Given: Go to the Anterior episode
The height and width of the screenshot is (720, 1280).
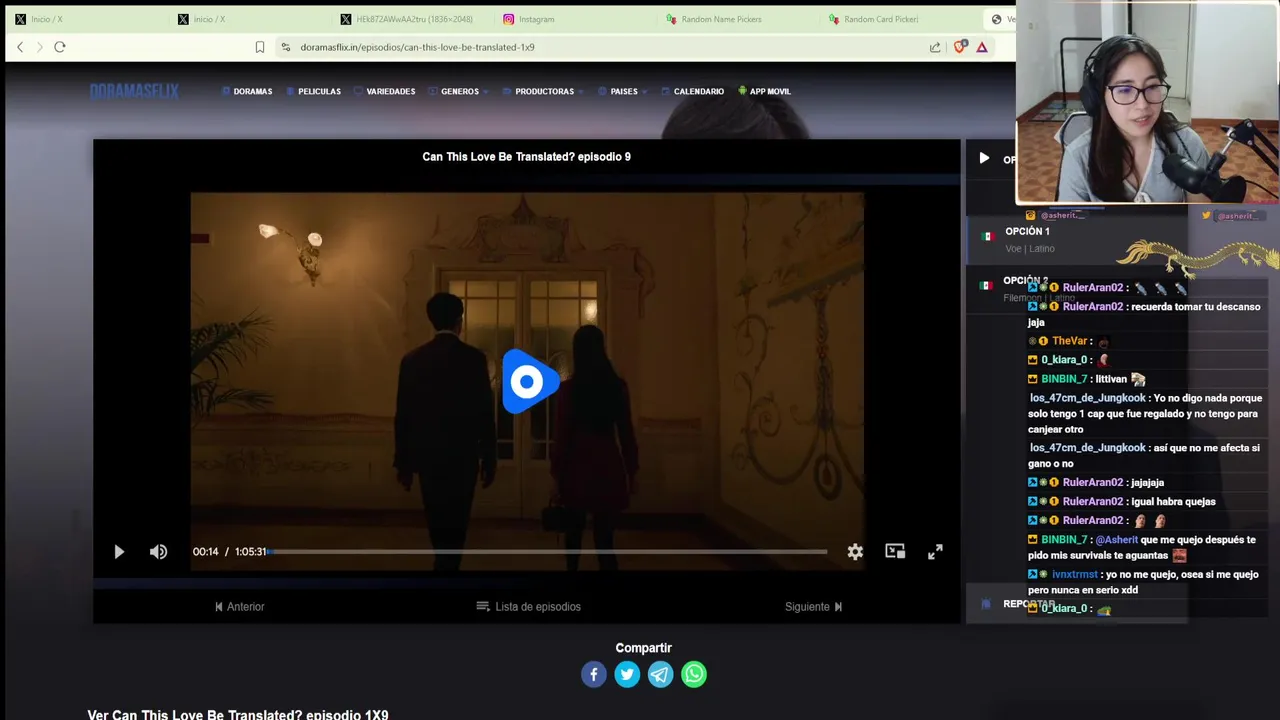Looking at the screenshot, I should 239,606.
